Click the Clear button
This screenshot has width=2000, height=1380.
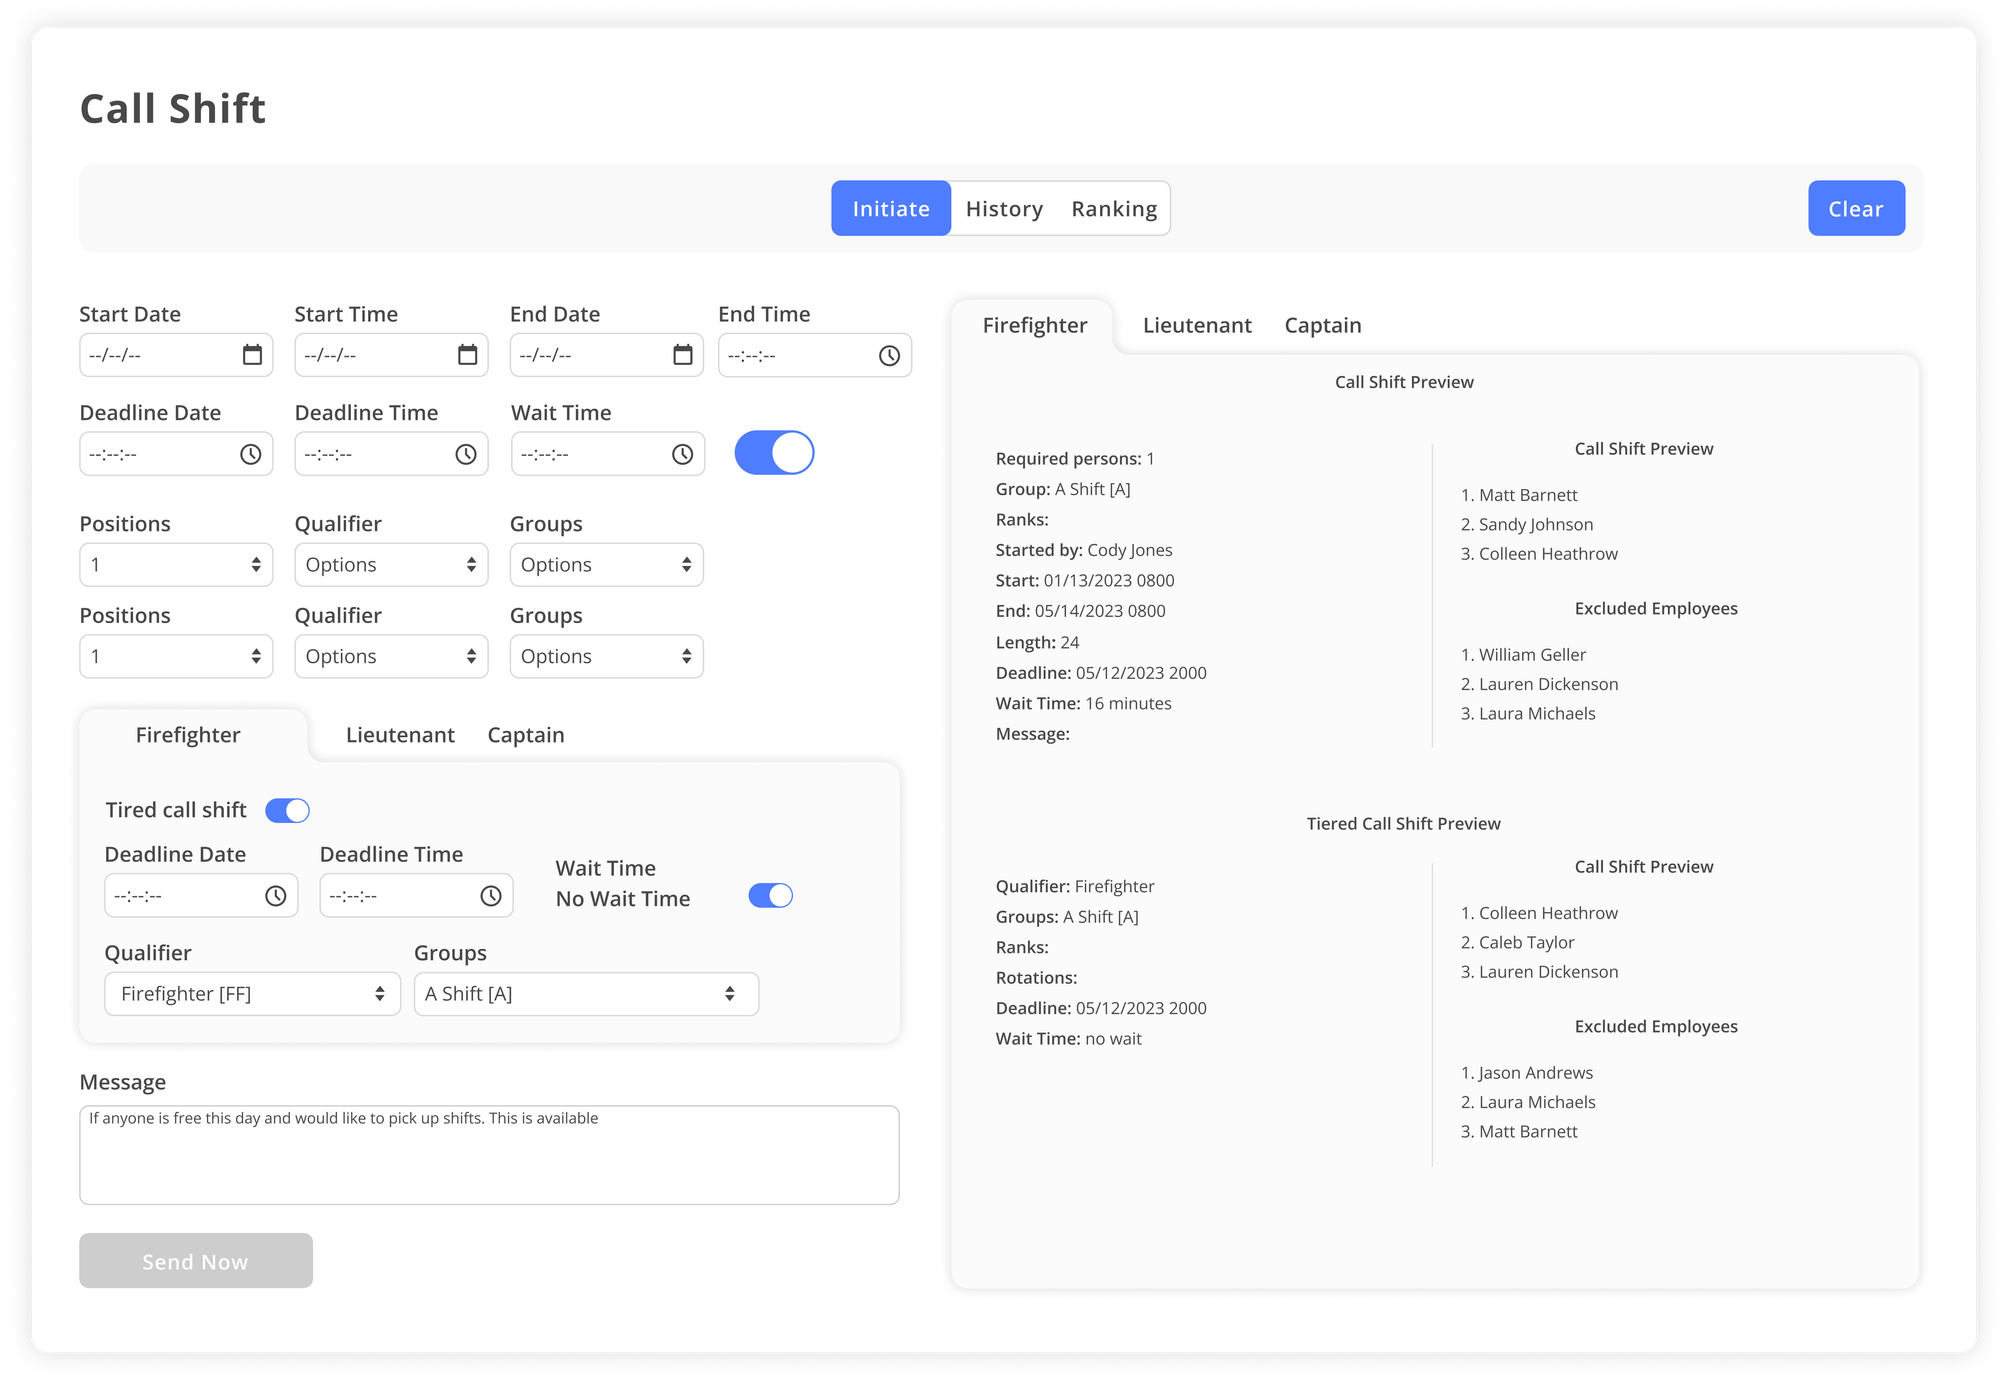tap(1856, 208)
